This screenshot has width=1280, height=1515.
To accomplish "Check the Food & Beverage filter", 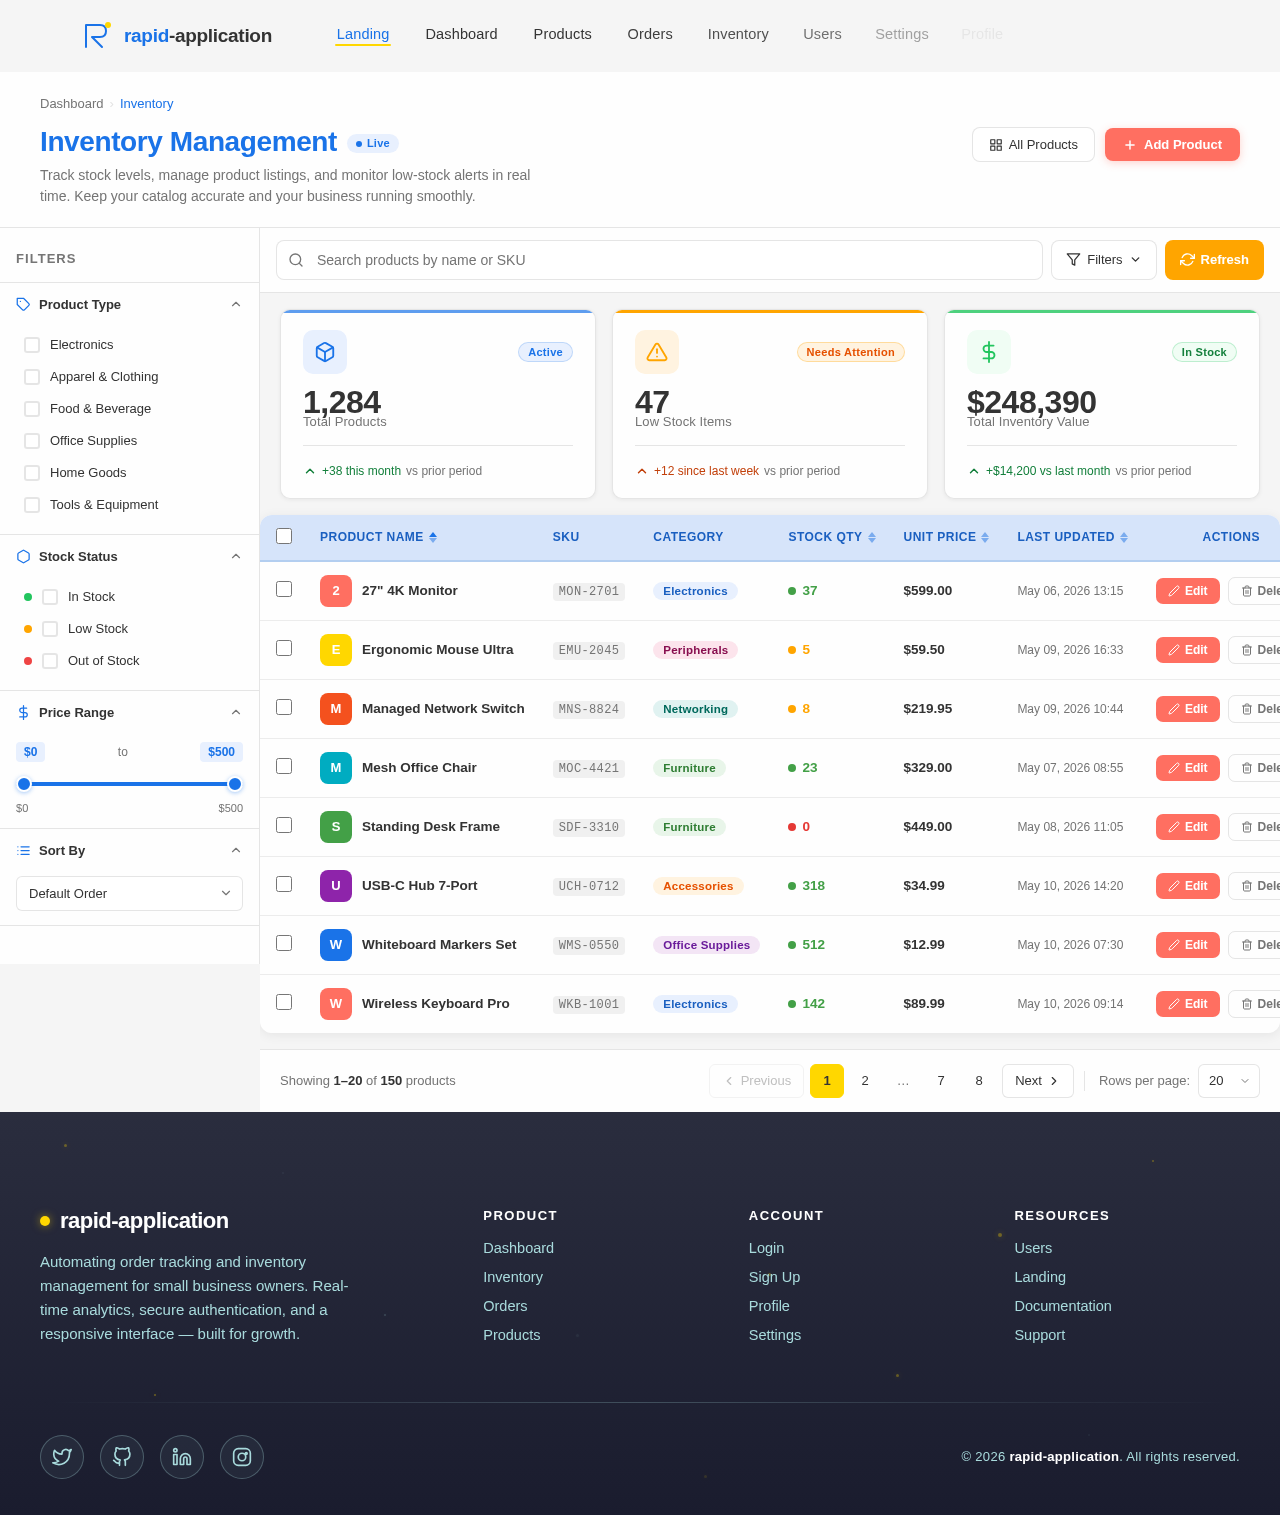I will coord(32,409).
